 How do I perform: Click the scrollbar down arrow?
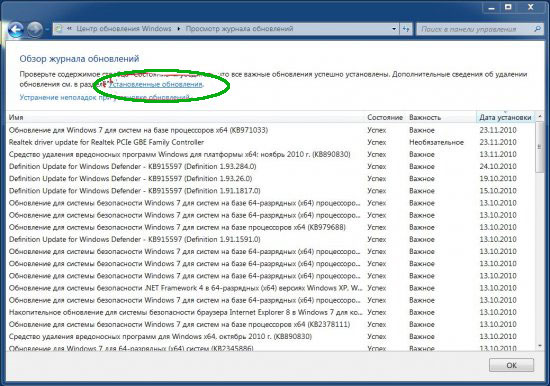pyautogui.click(x=540, y=346)
